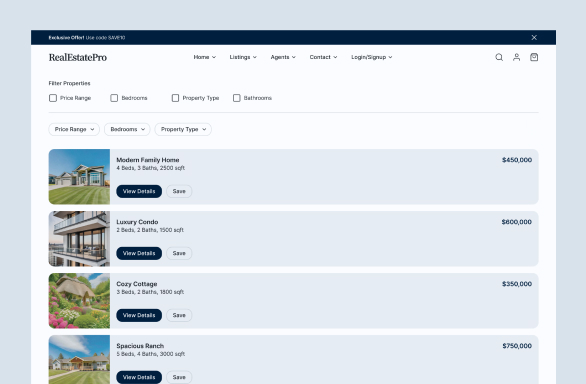This screenshot has height=384, width=586.
Task: View details for Modern Family Home
Action: [139, 191]
